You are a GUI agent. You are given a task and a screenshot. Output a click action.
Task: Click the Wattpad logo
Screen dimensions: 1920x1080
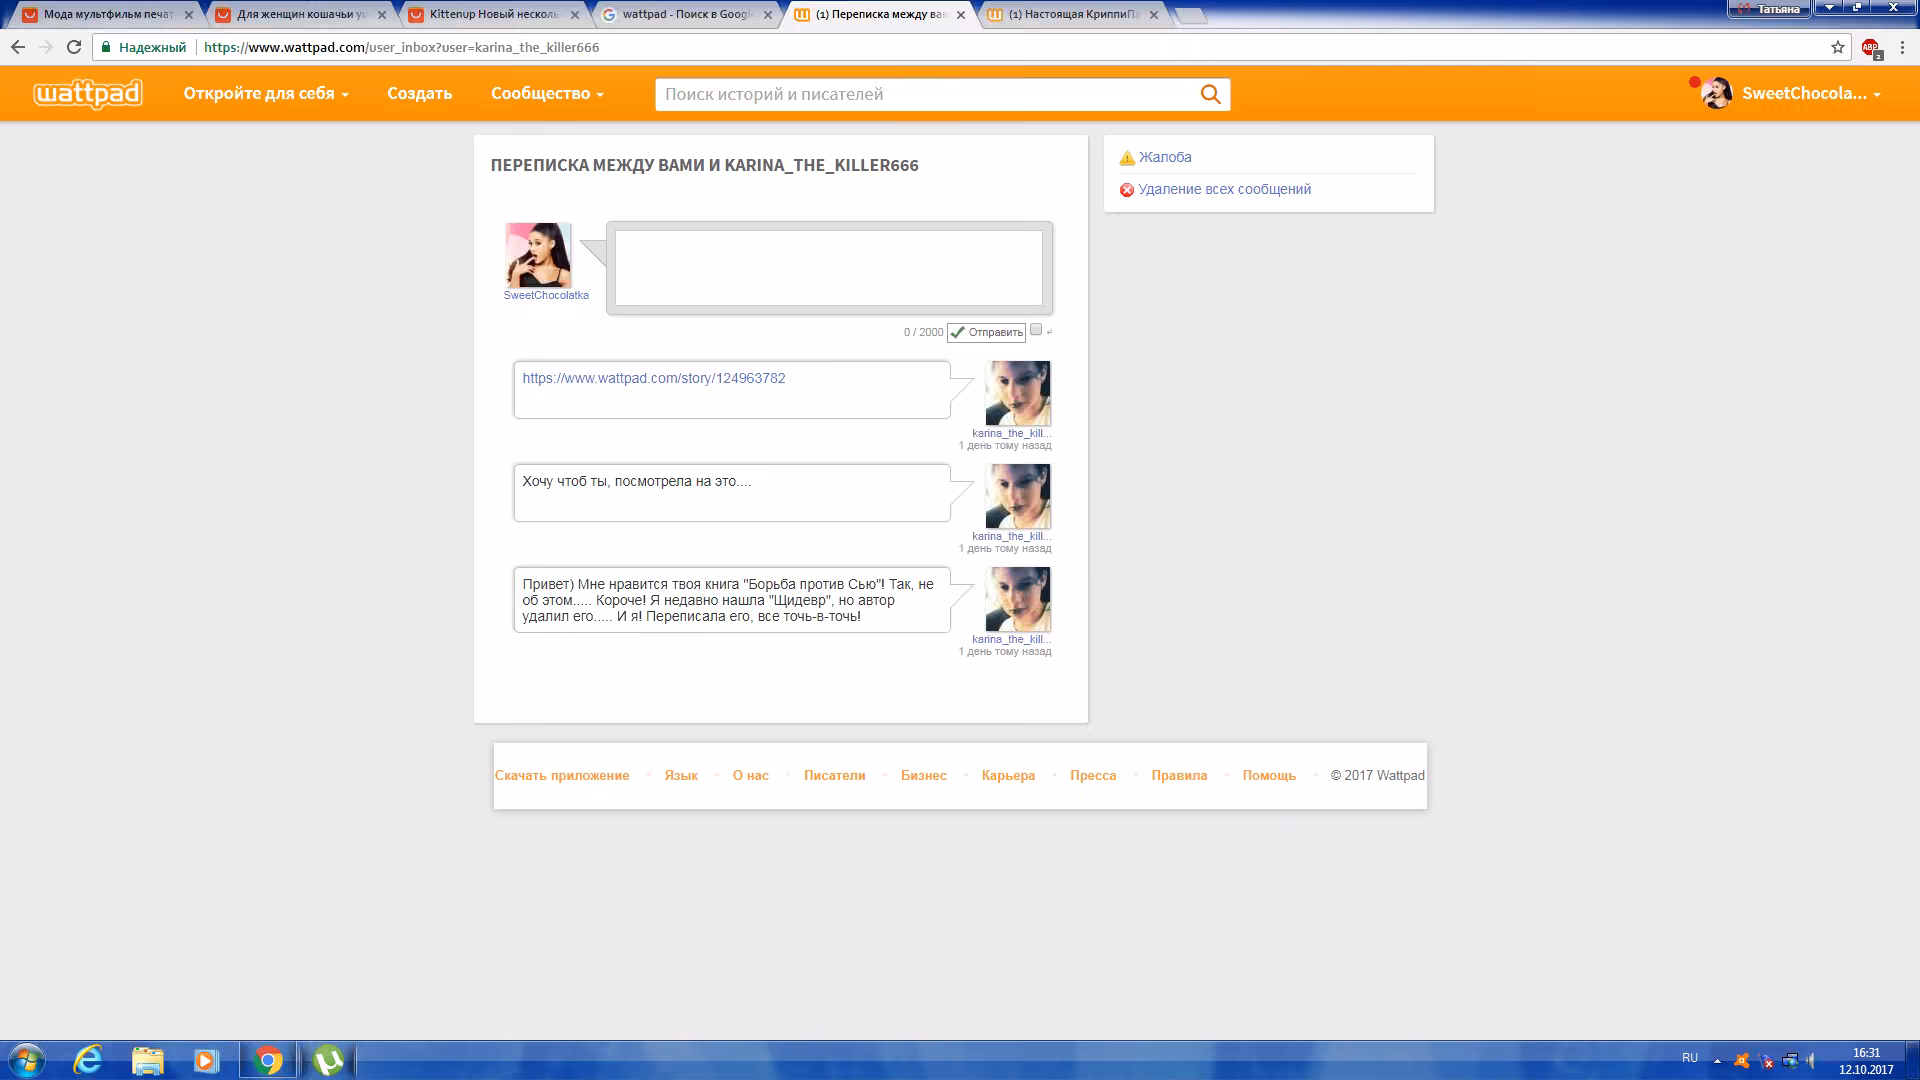point(88,94)
